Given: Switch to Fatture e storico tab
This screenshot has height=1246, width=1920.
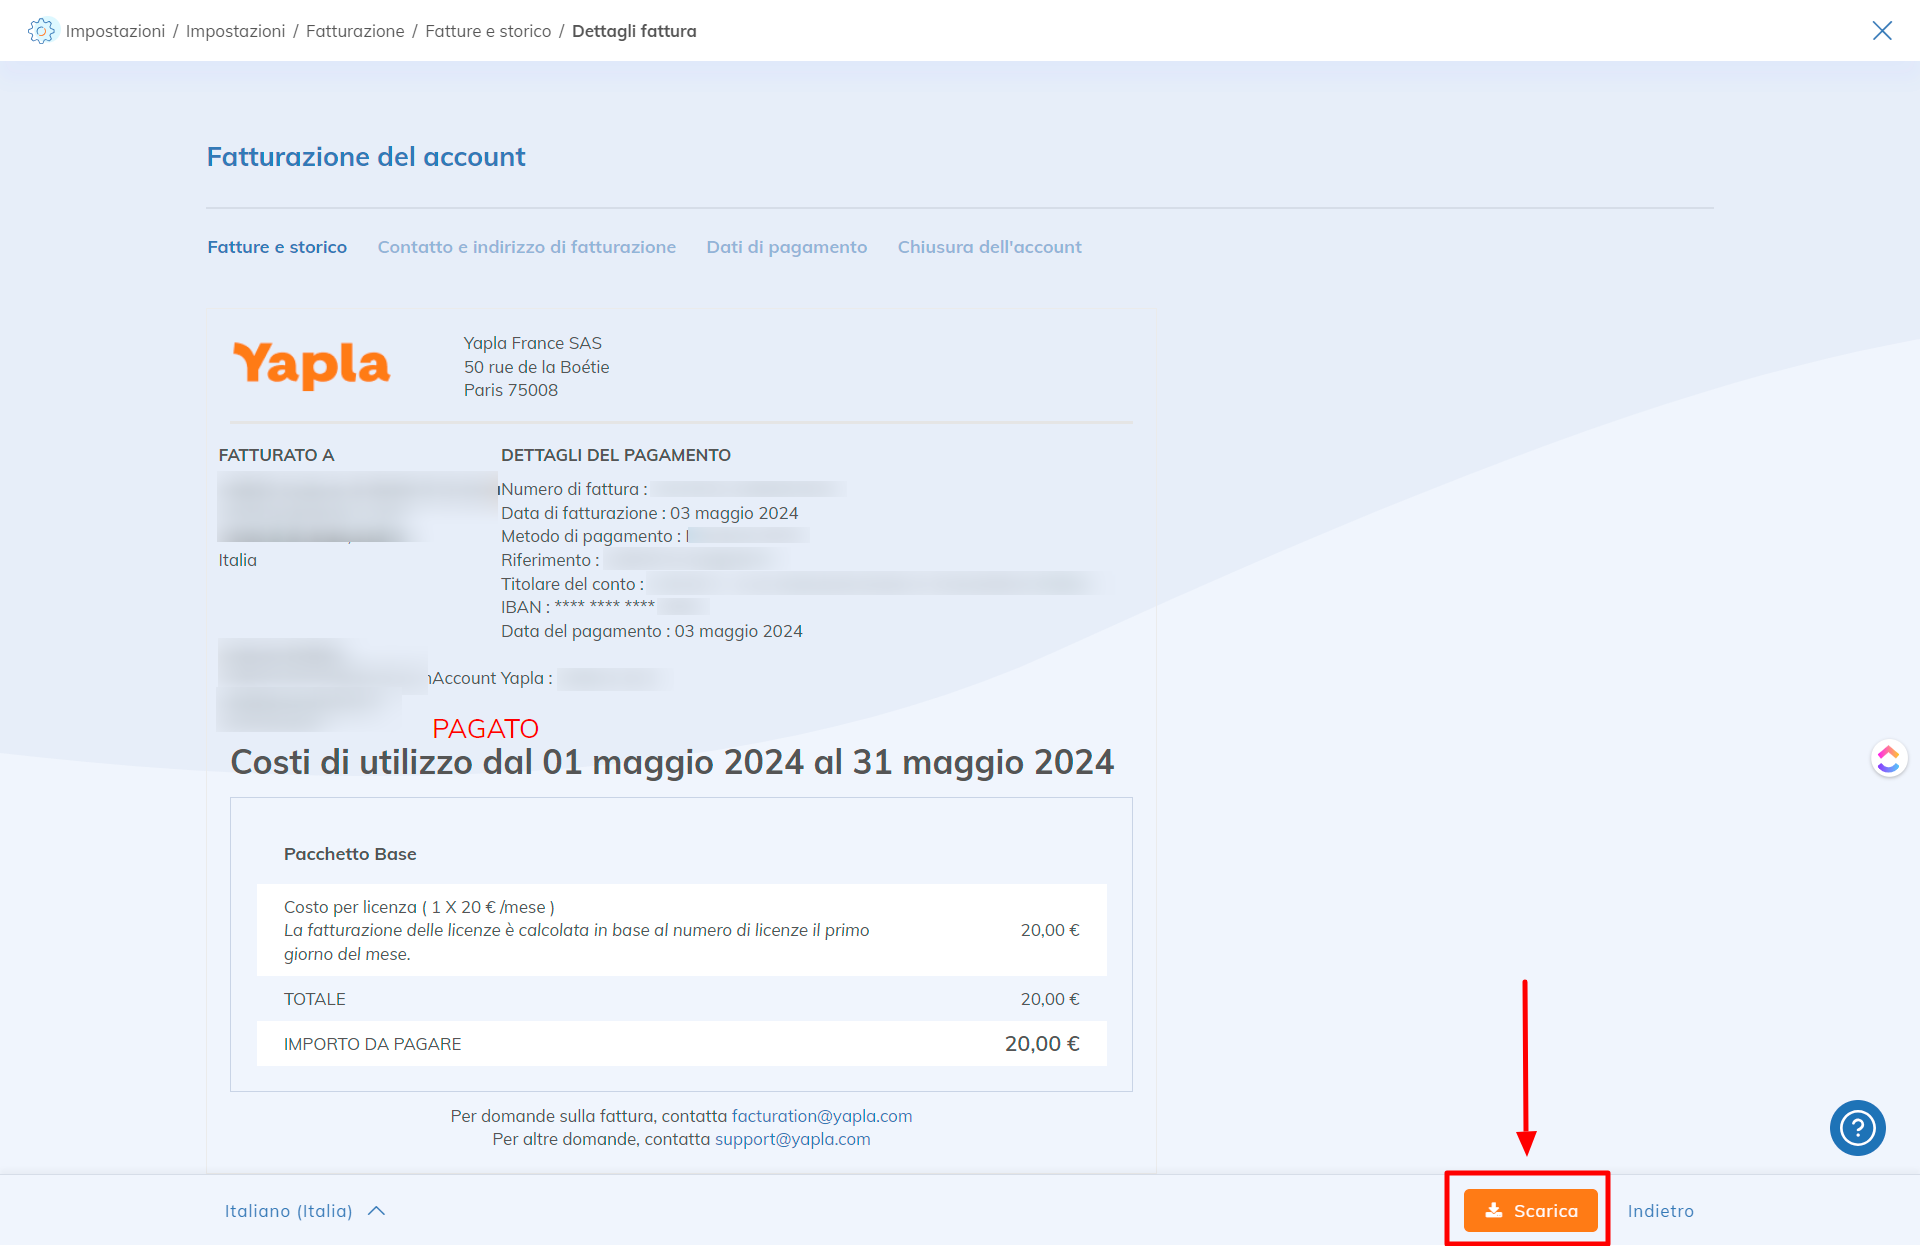Looking at the screenshot, I should [x=277, y=247].
